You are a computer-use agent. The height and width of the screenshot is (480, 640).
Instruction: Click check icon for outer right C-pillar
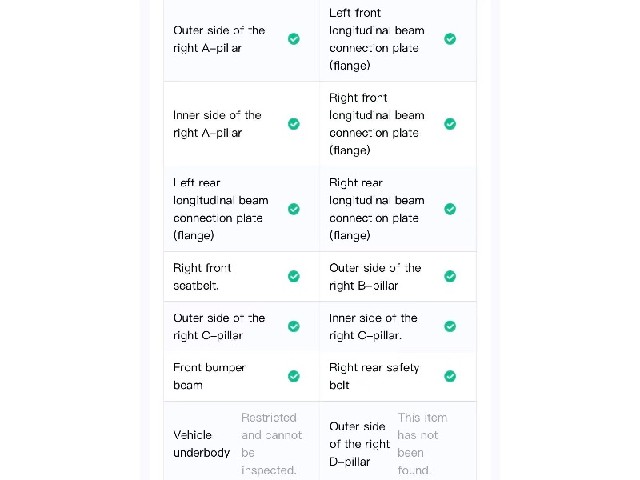pos(293,327)
